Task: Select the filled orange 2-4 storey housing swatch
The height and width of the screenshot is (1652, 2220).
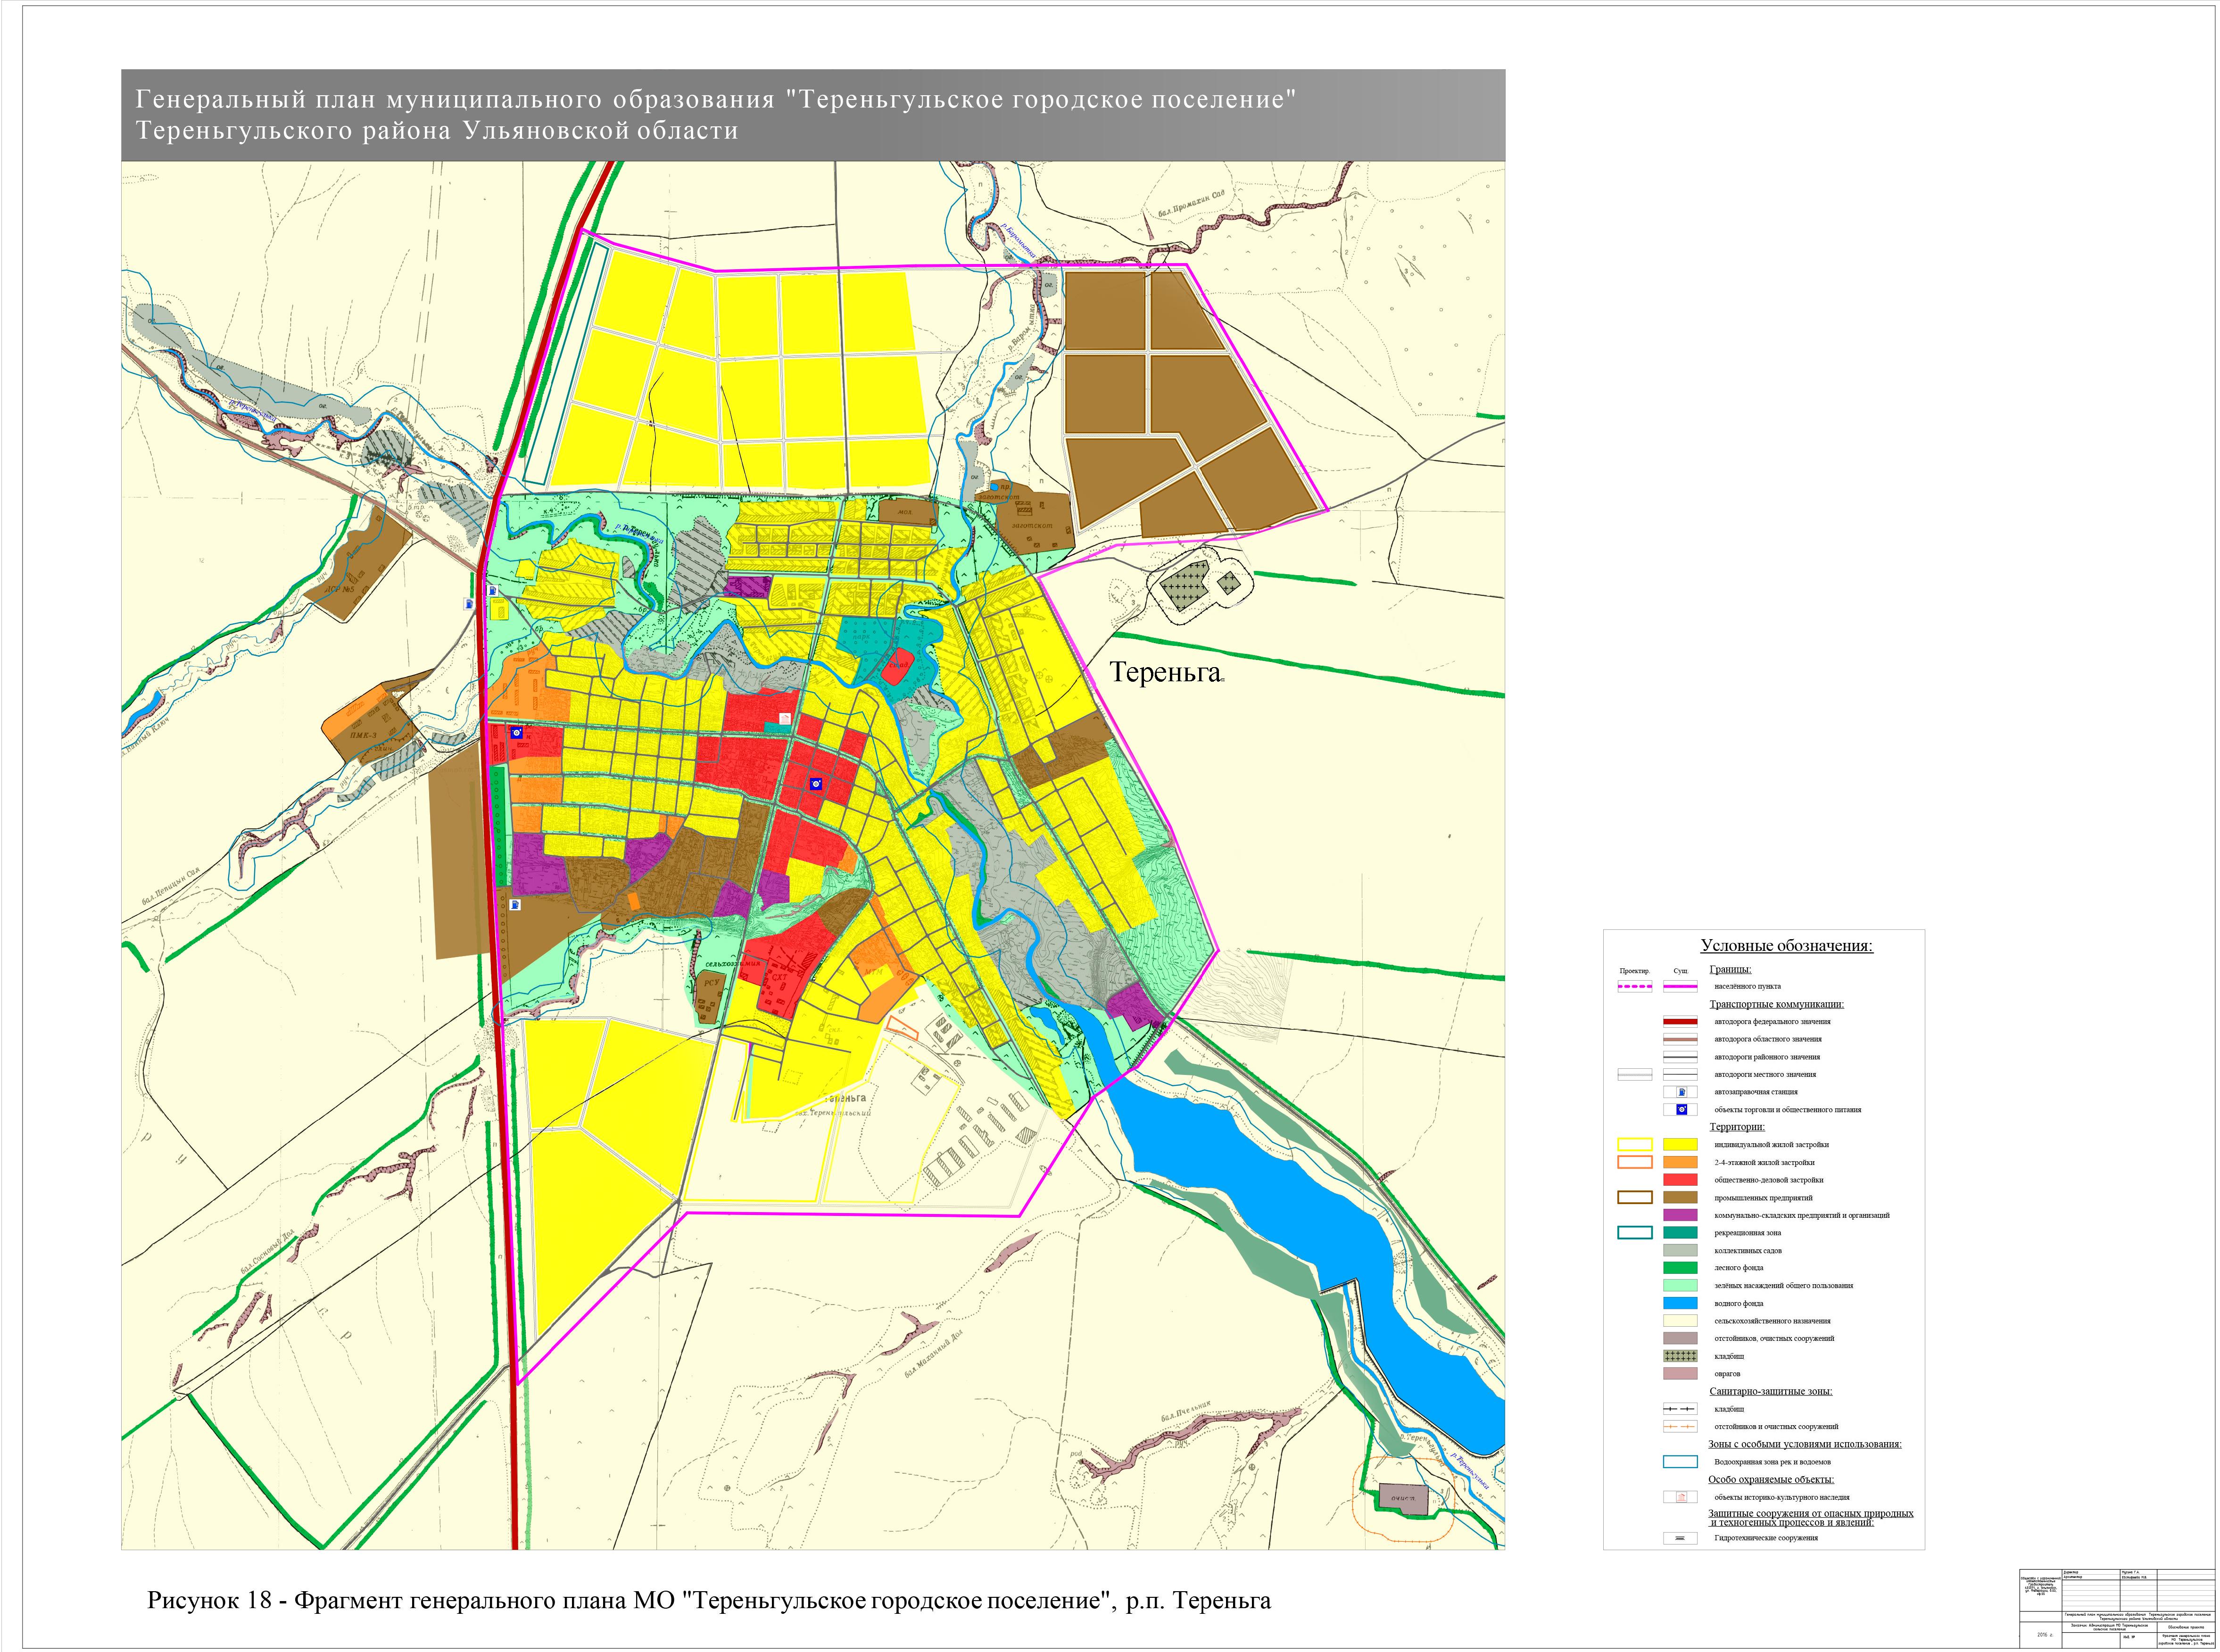Action: coord(1680,1162)
